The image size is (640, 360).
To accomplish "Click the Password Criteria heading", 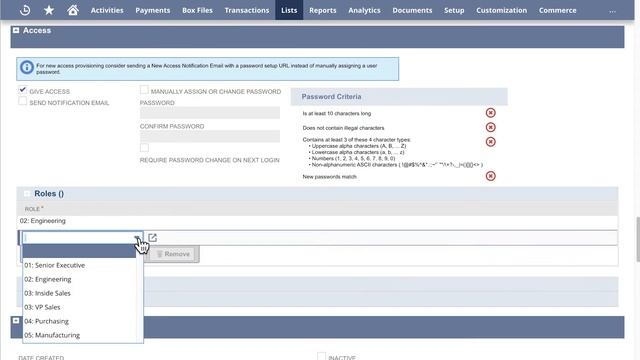I will pyautogui.click(x=331, y=97).
